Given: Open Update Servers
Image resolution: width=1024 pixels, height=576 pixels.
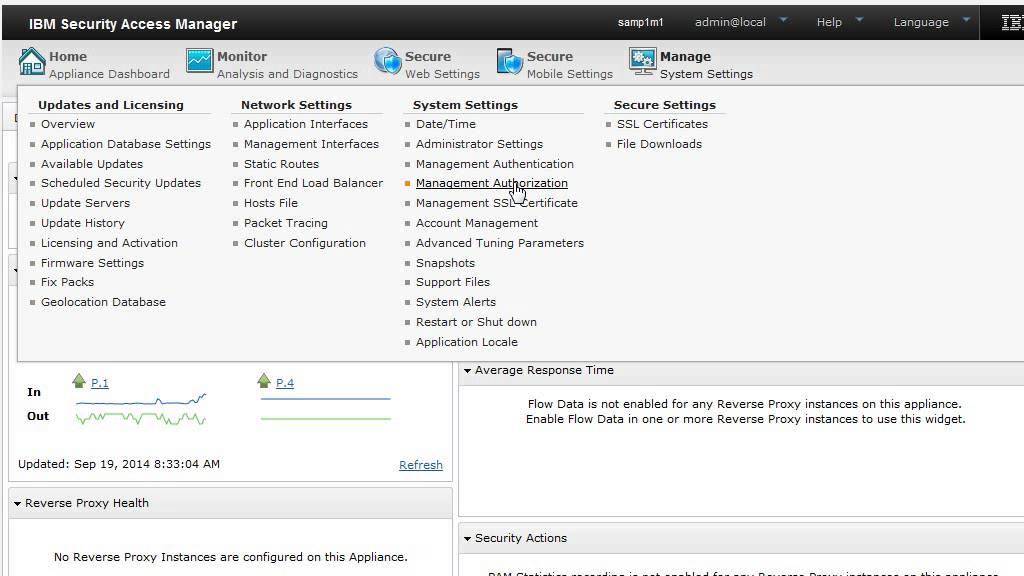Looking at the screenshot, I should click(x=86, y=203).
